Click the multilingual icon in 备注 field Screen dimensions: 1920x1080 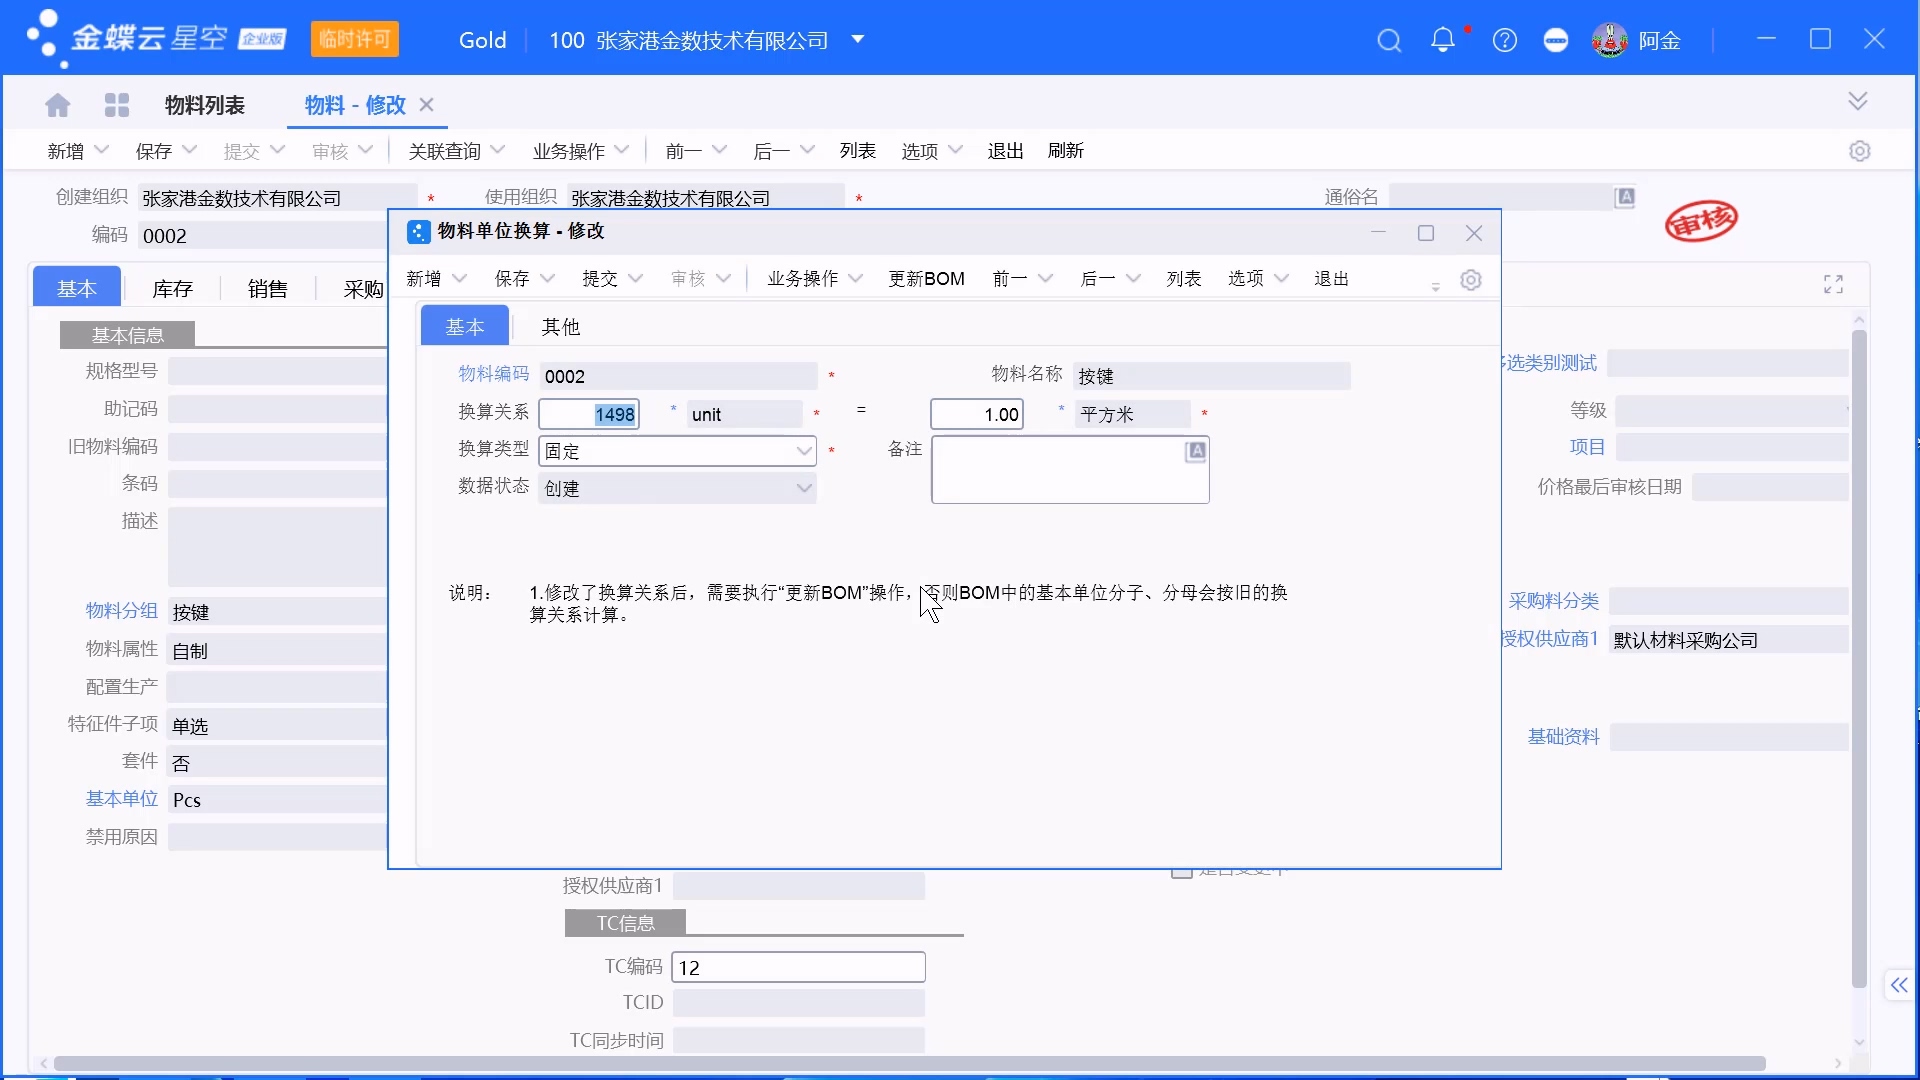click(1196, 452)
